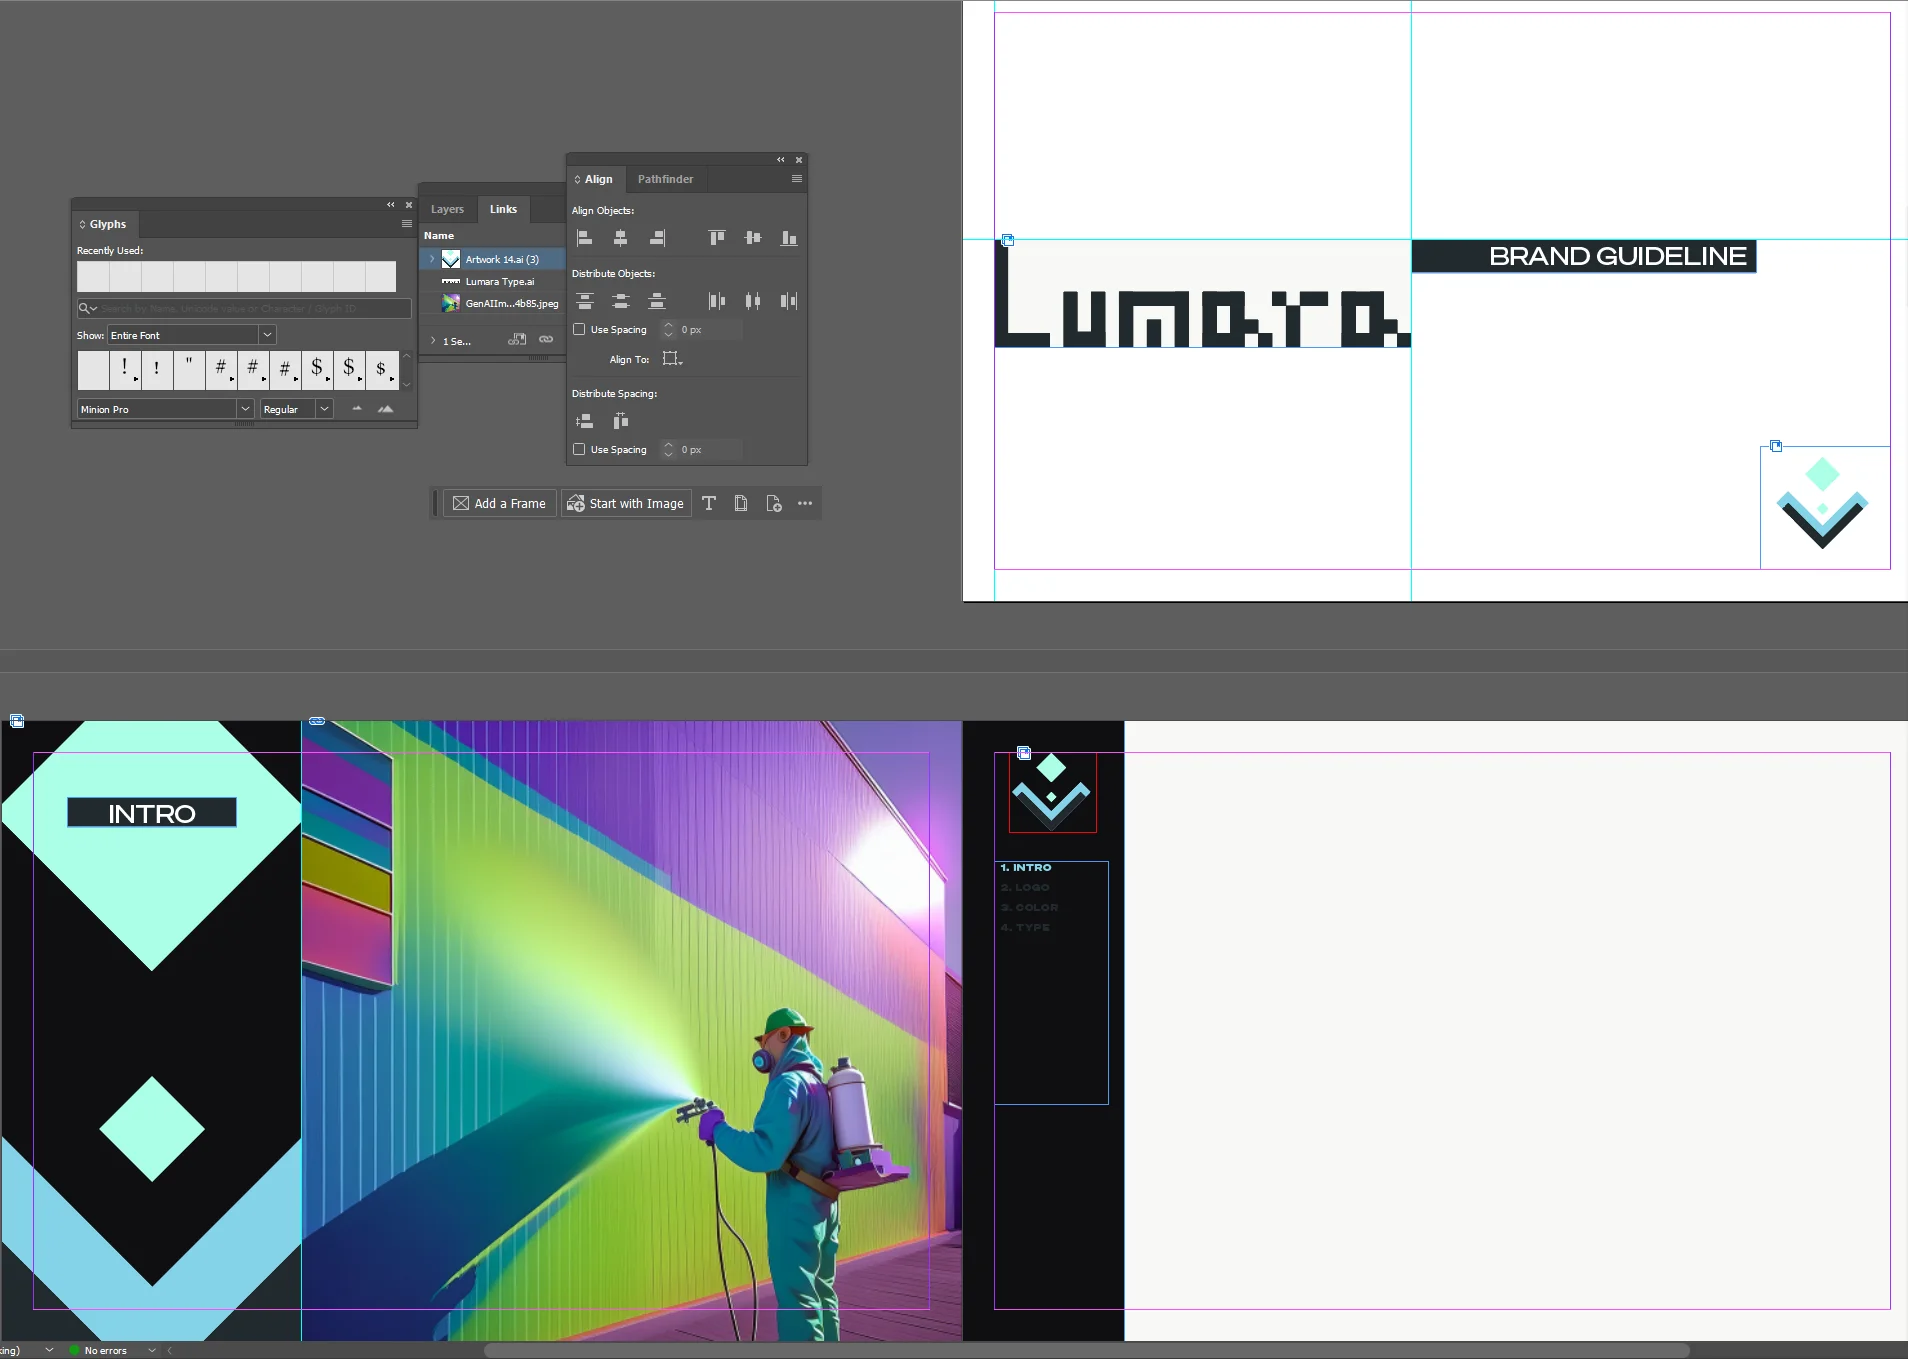This screenshot has height=1359, width=1908.
Task: Select the Lumara Type.ai link row
Action: [493, 281]
